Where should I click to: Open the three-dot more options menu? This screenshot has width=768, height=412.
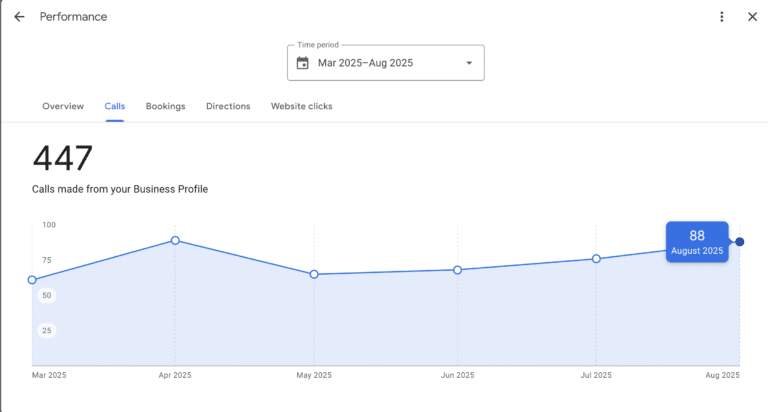722,17
